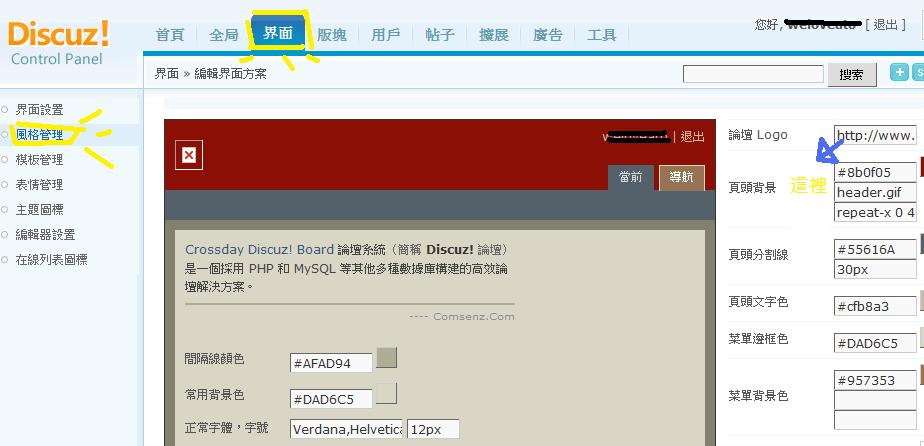Edit the 頁頭背景 color field #8b0f05

[876, 172]
